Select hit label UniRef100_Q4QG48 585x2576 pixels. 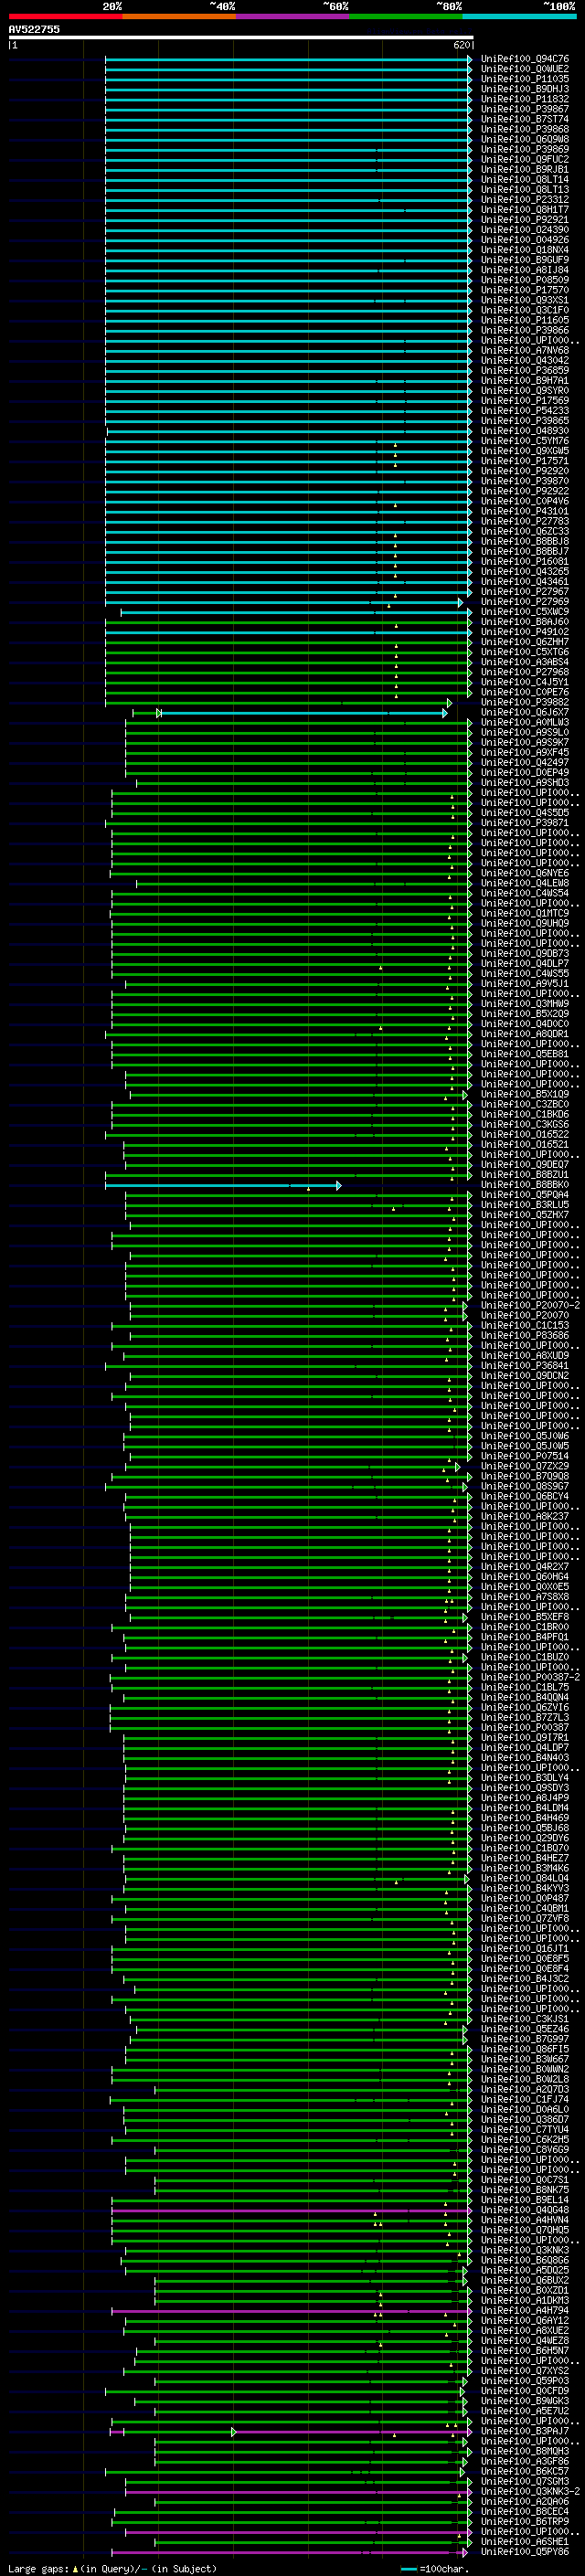pyautogui.click(x=525, y=2210)
